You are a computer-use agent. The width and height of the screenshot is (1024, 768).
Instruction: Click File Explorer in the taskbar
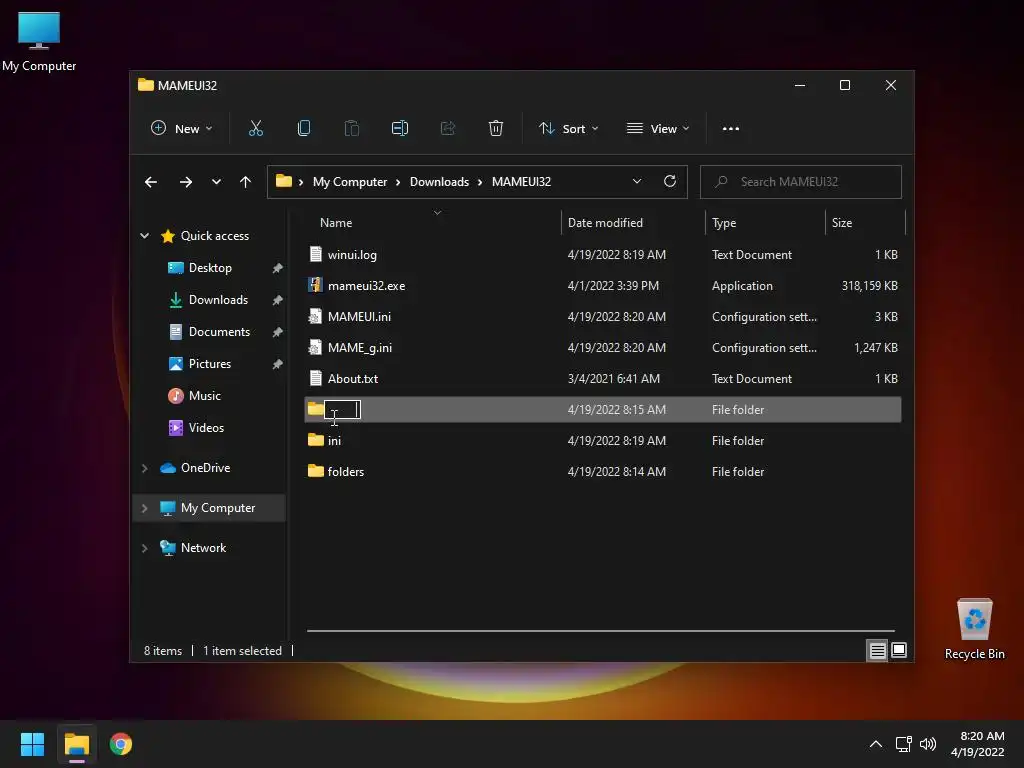[x=76, y=744]
